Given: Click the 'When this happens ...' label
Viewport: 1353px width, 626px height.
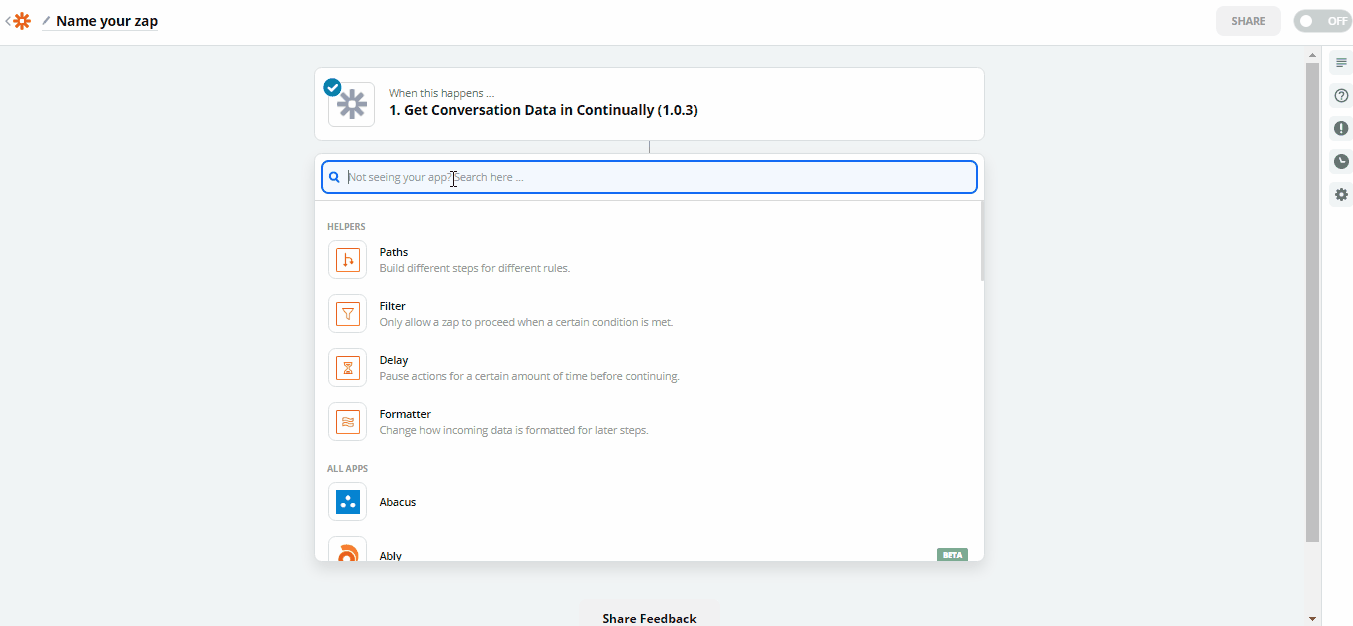Looking at the screenshot, I should click(x=441, y=93).
